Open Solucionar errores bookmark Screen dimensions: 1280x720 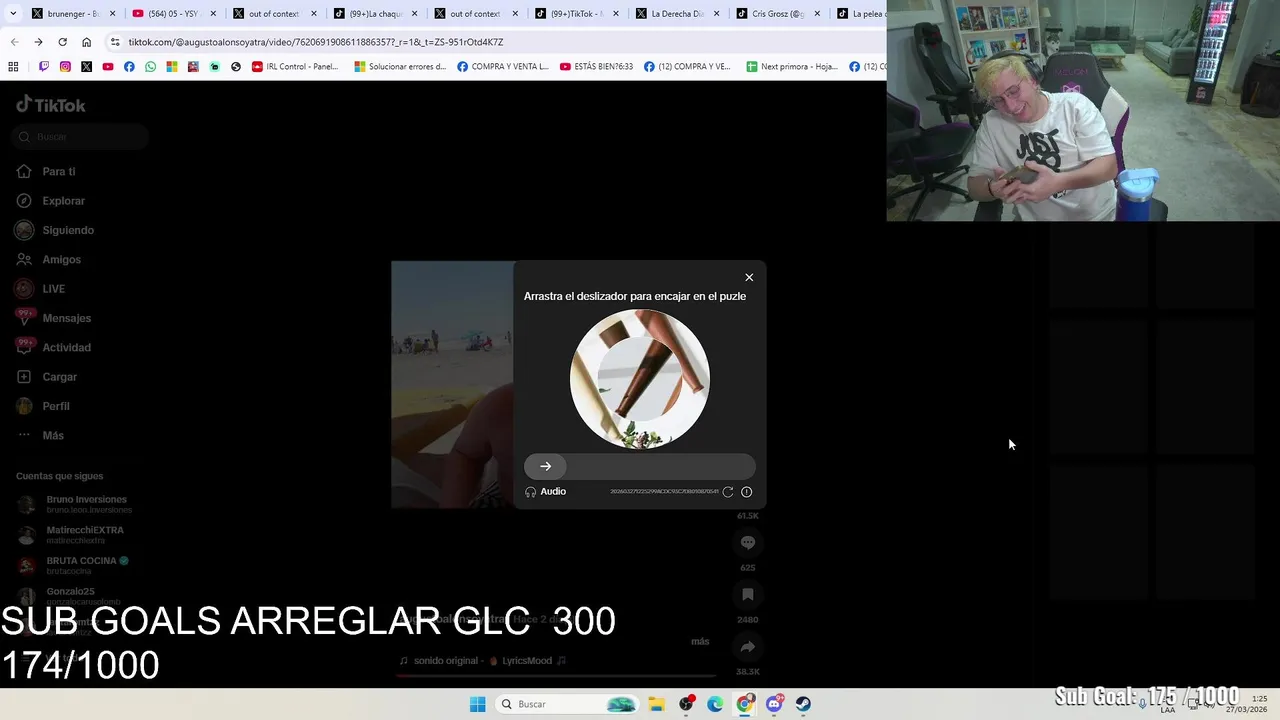(400, 67)
